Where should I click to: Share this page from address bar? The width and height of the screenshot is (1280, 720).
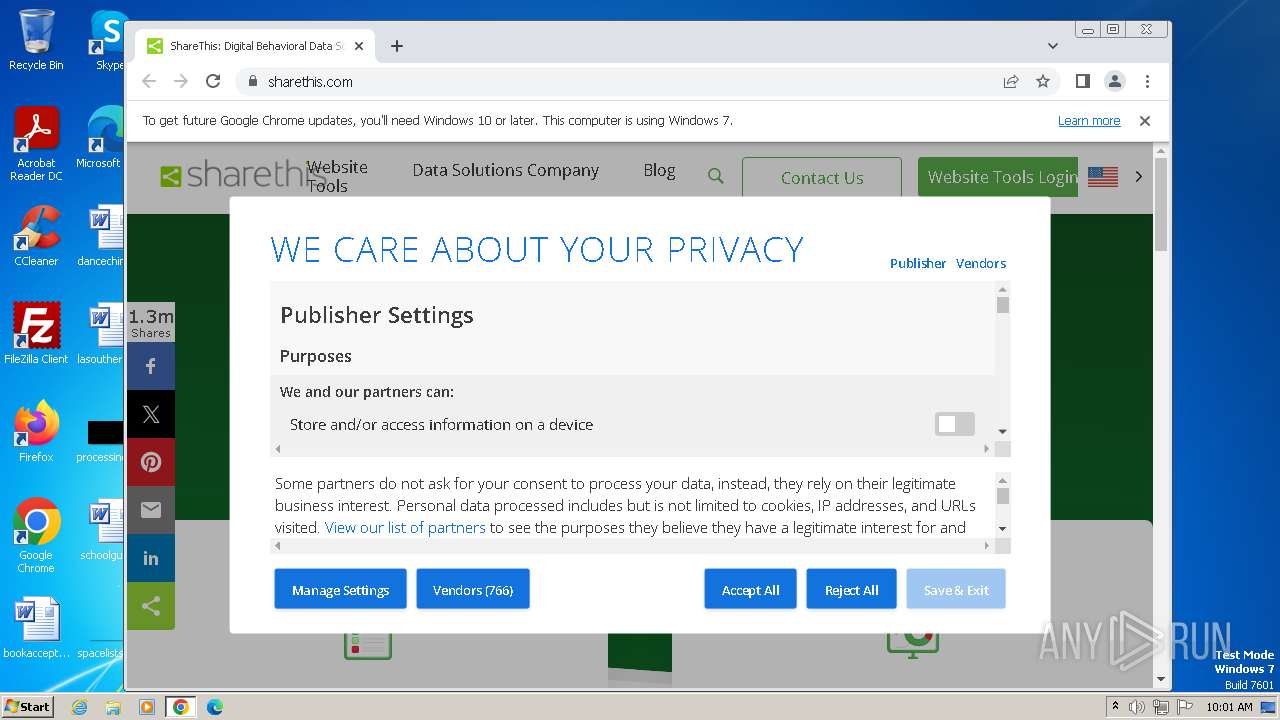[x=1011, y=81]
